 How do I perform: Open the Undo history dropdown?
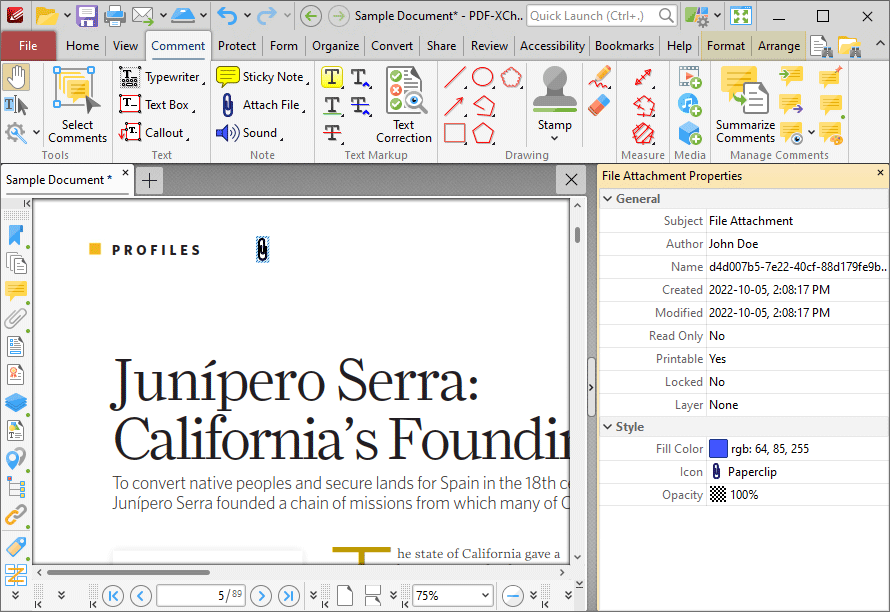[x=247, y=15]
